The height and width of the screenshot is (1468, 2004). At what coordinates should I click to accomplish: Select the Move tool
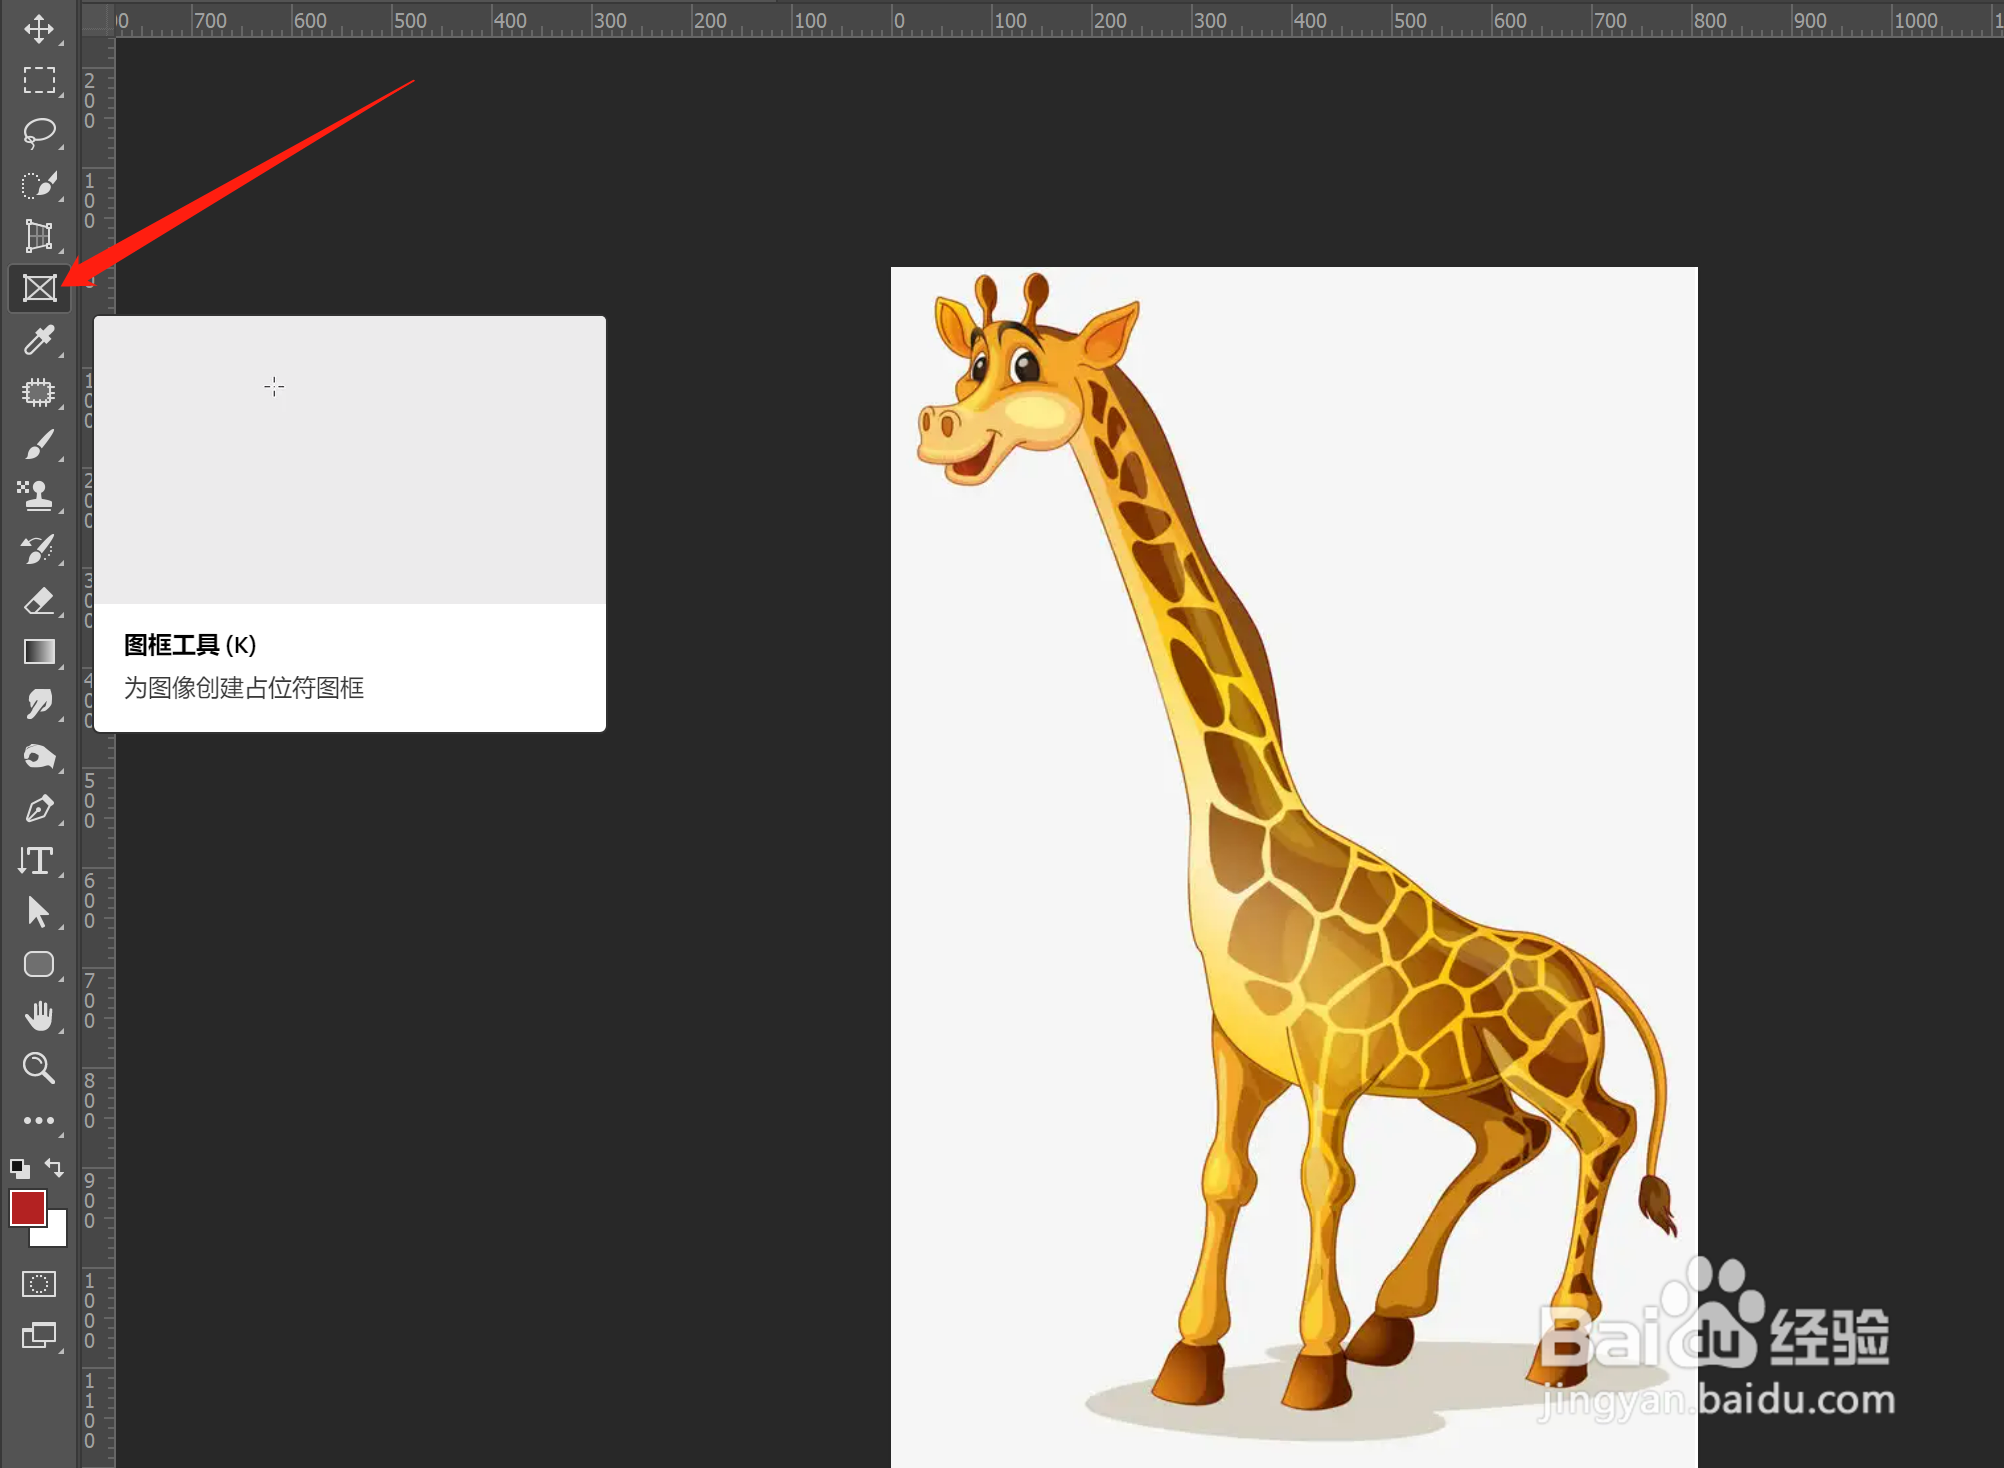point(39,29)
